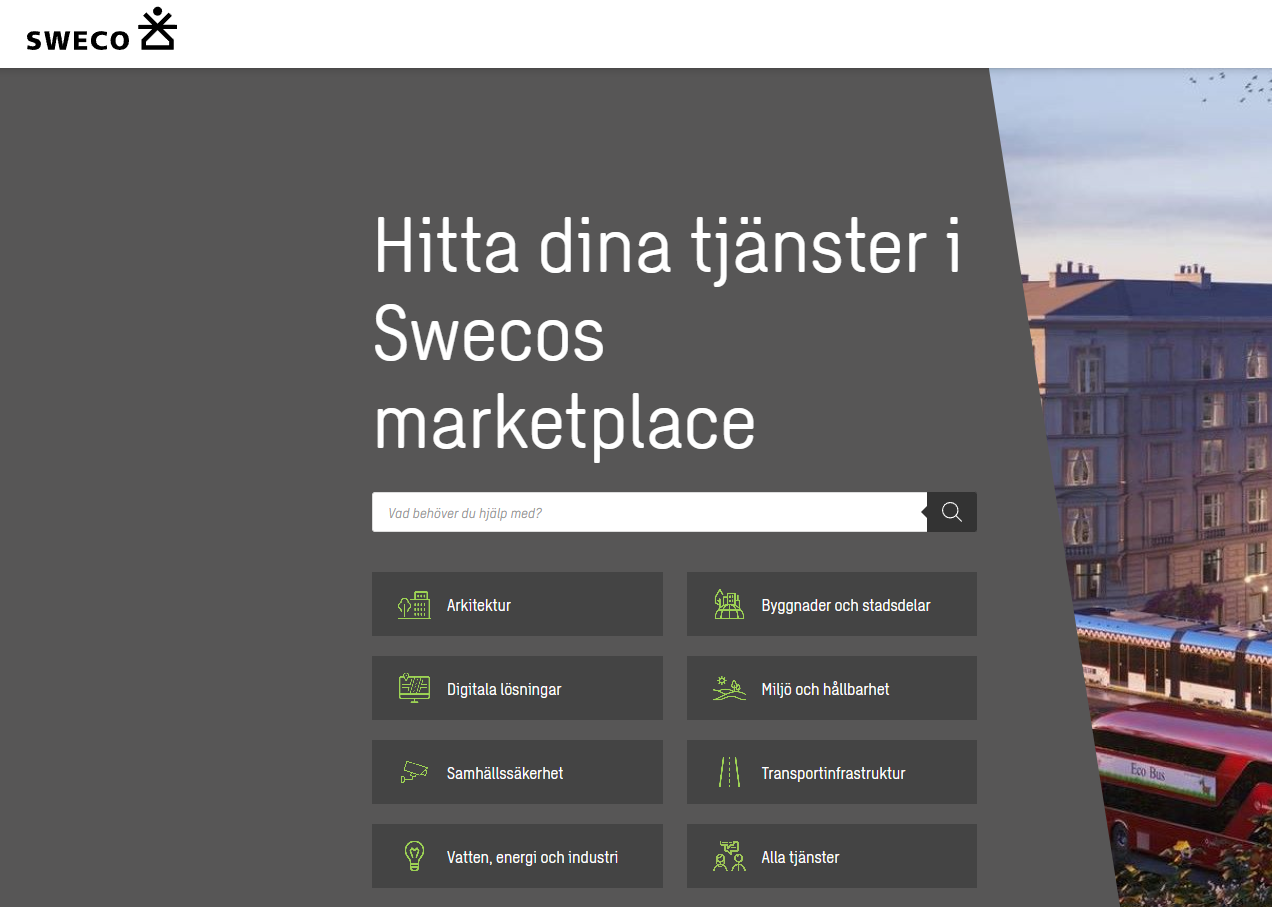Open the Transportinfrastruktur text link
Viewport: 1272px width, 907px height.
pos(833,773)
